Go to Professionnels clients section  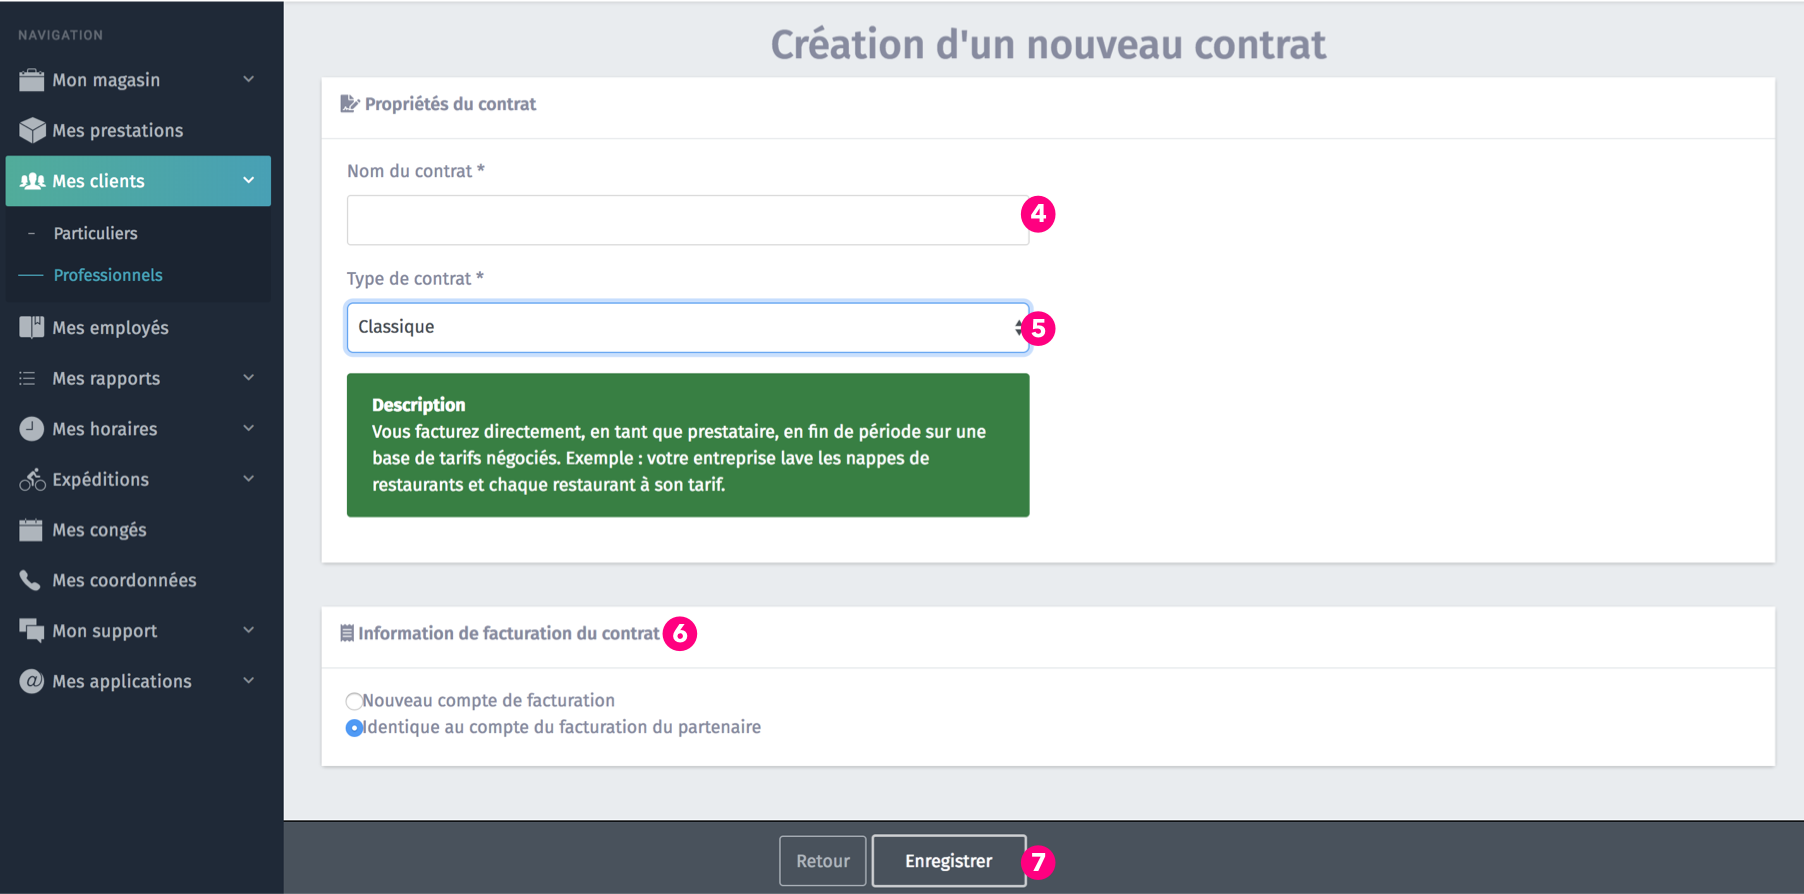pyautogui.click(x=108, y=275)
